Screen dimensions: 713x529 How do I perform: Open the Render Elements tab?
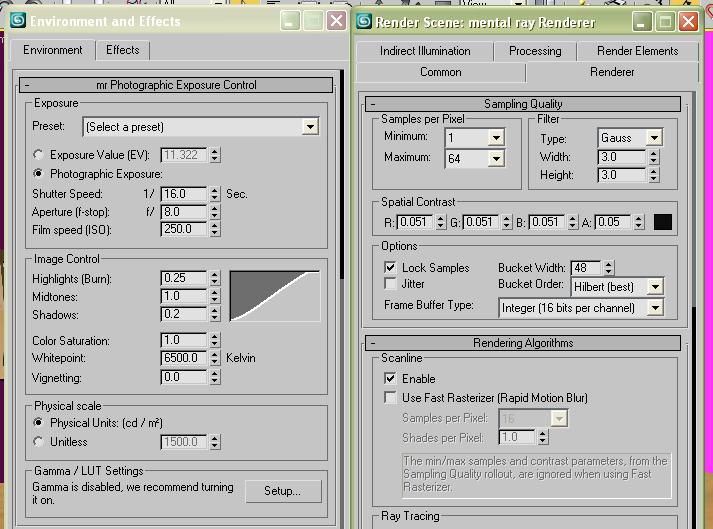[638, 51]
